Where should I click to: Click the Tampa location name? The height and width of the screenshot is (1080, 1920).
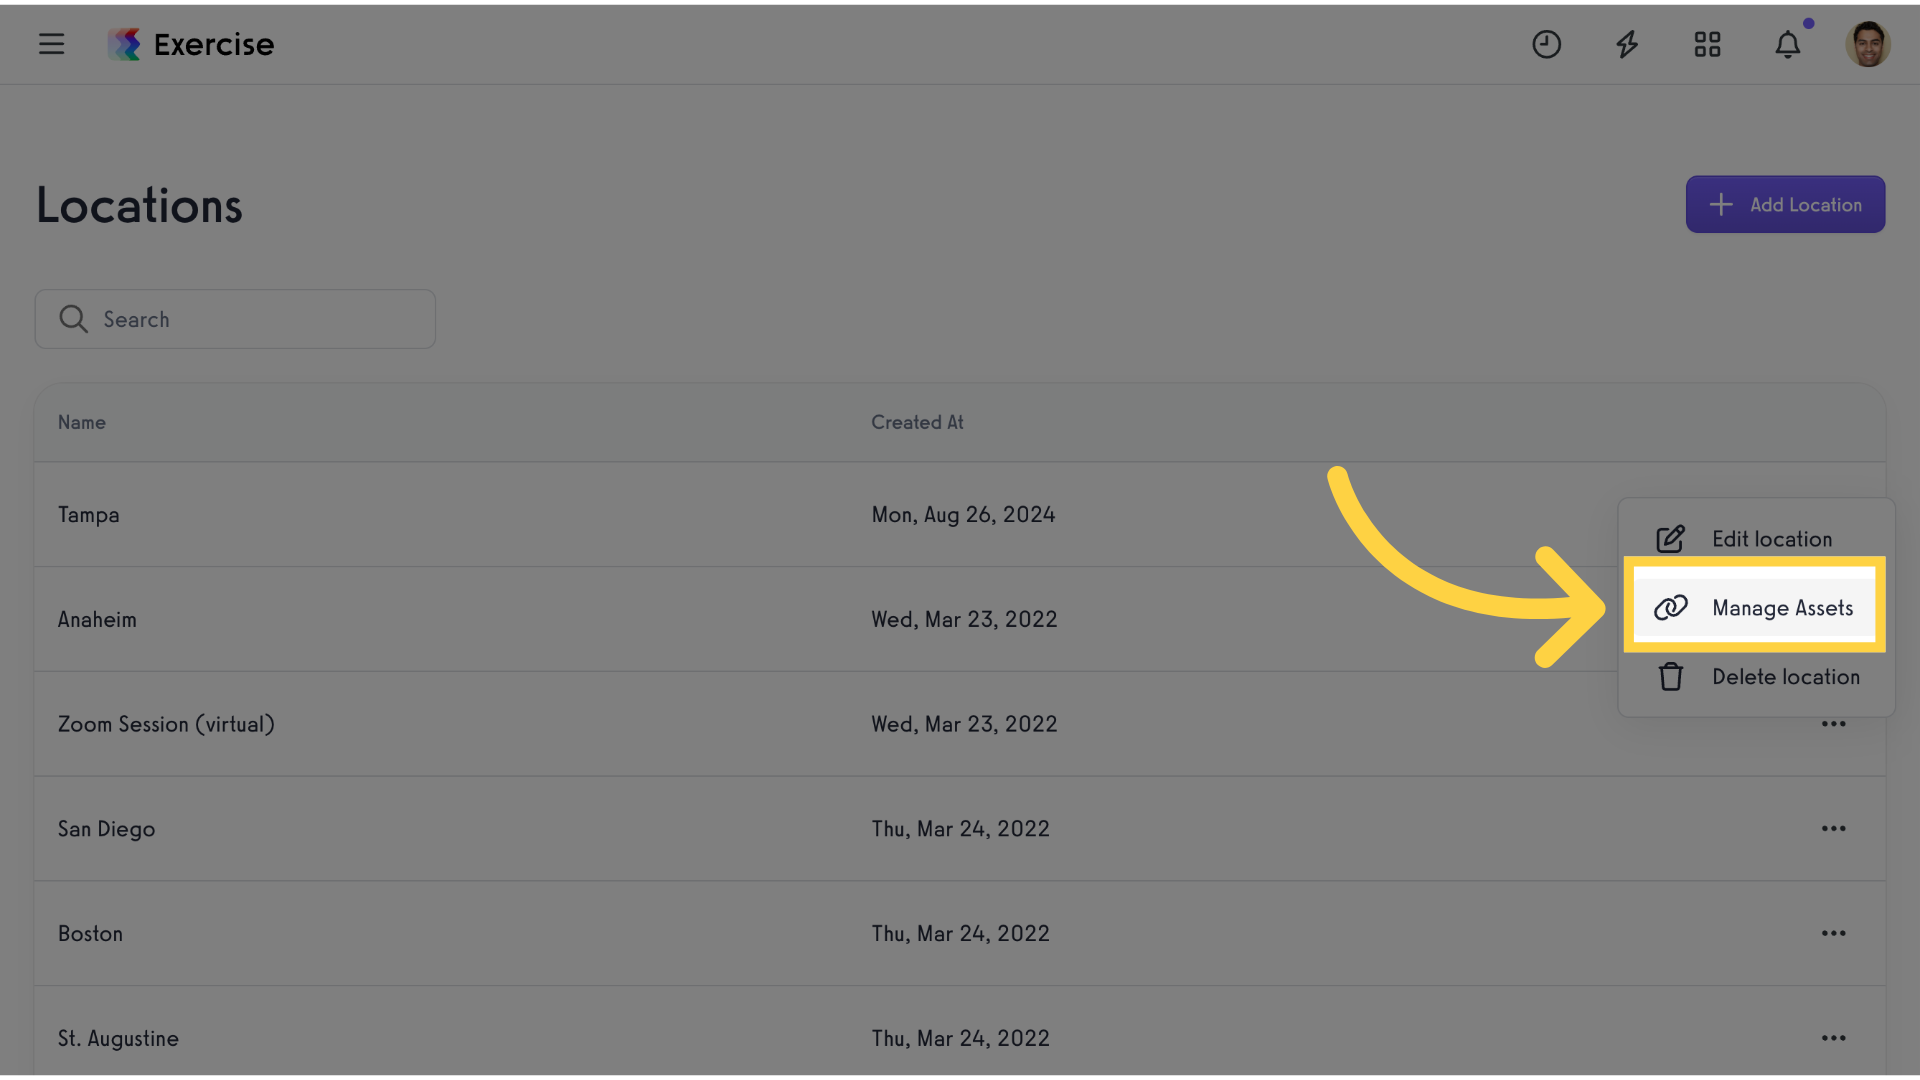(88, 515)
